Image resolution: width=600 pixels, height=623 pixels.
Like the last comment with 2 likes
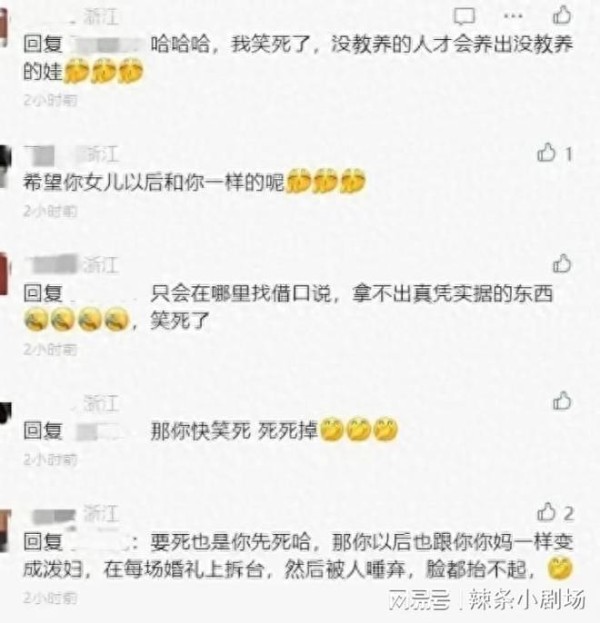click(x=546, y=512)
